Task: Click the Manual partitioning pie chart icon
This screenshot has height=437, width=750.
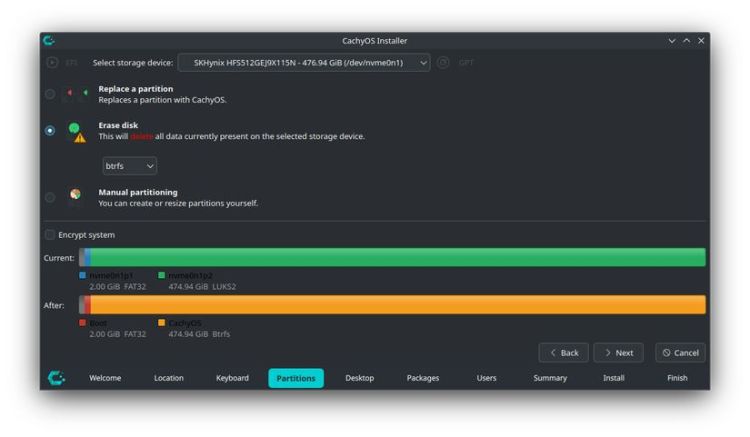Action: pos(75,194)
